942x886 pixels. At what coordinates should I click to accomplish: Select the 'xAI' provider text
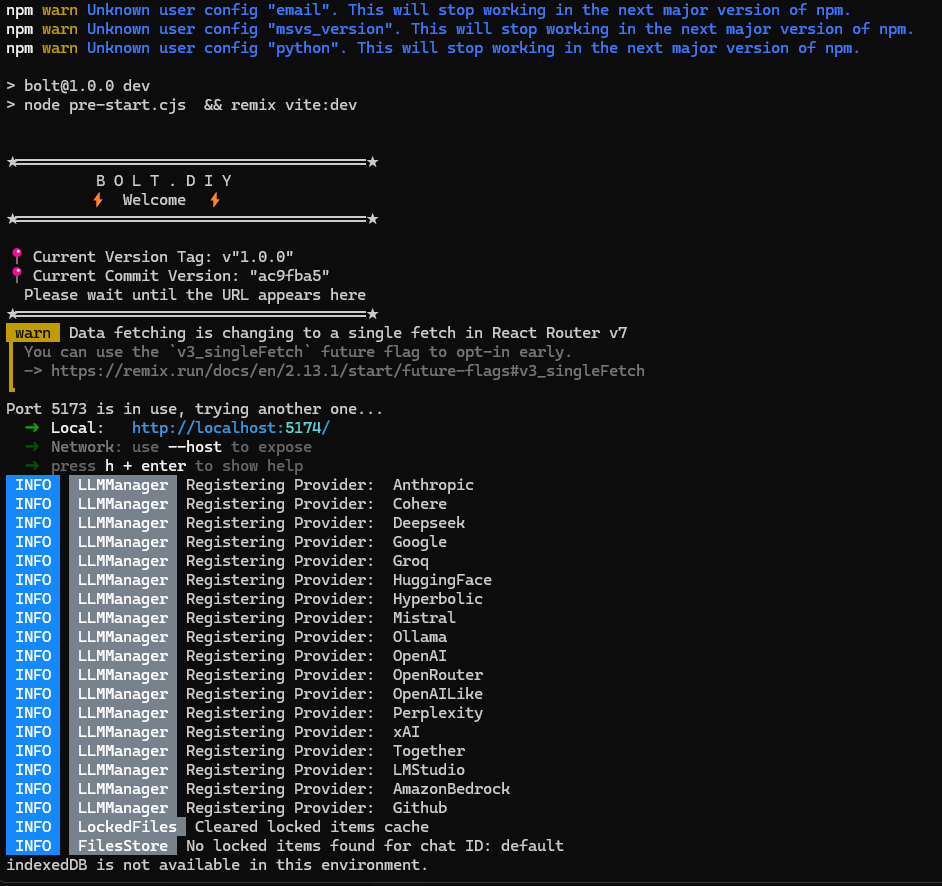click(x=406, y=732)
